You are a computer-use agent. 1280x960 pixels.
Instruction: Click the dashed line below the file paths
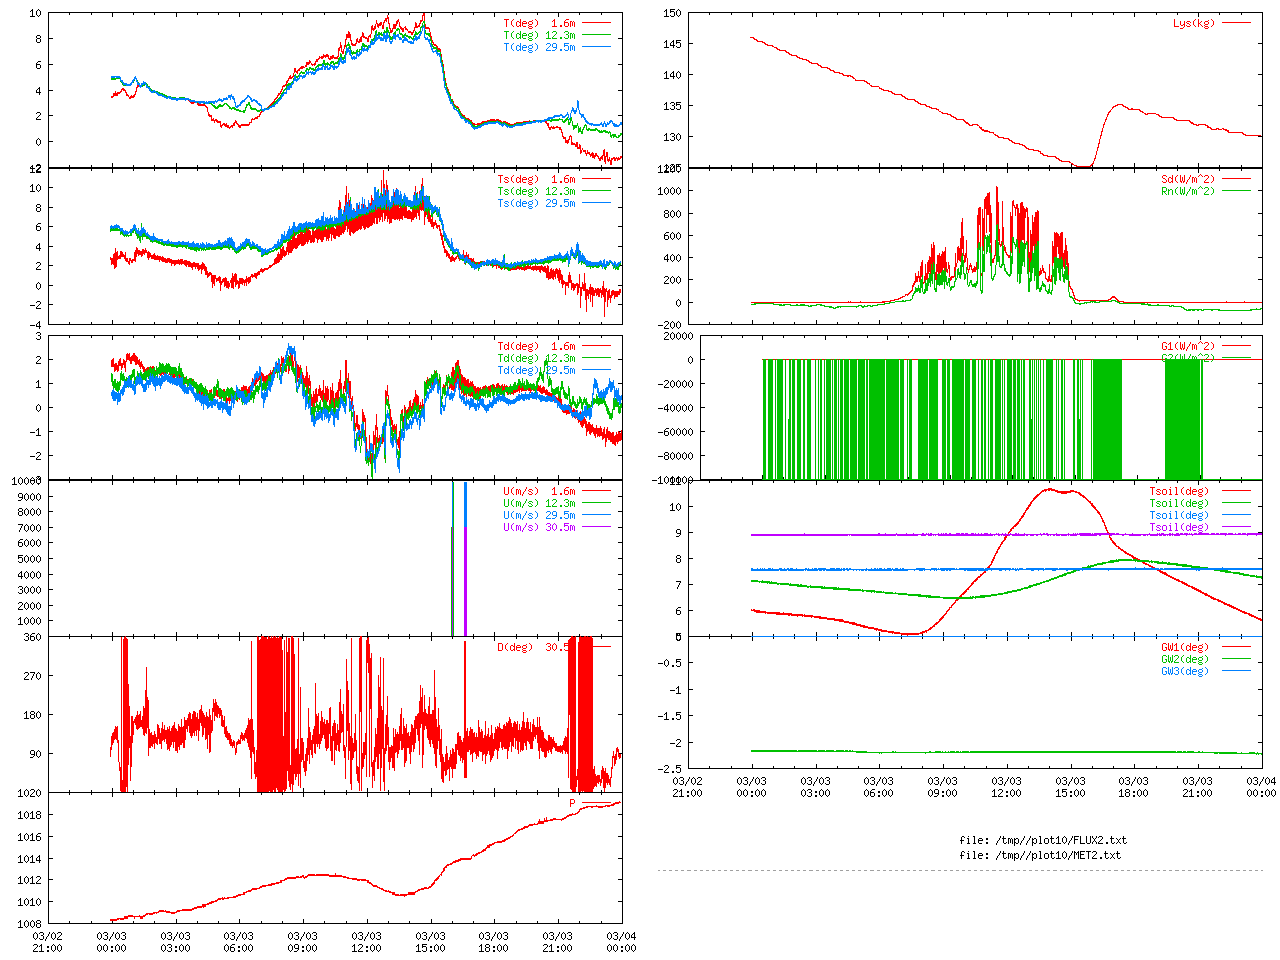point(960,870)
